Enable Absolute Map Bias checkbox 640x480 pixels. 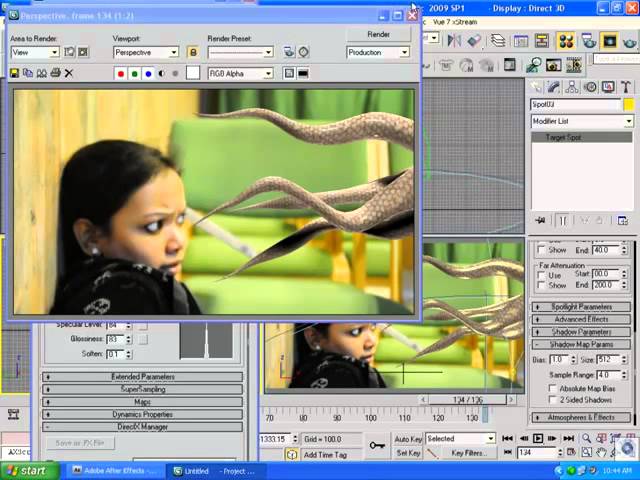[x=553, y=388]
